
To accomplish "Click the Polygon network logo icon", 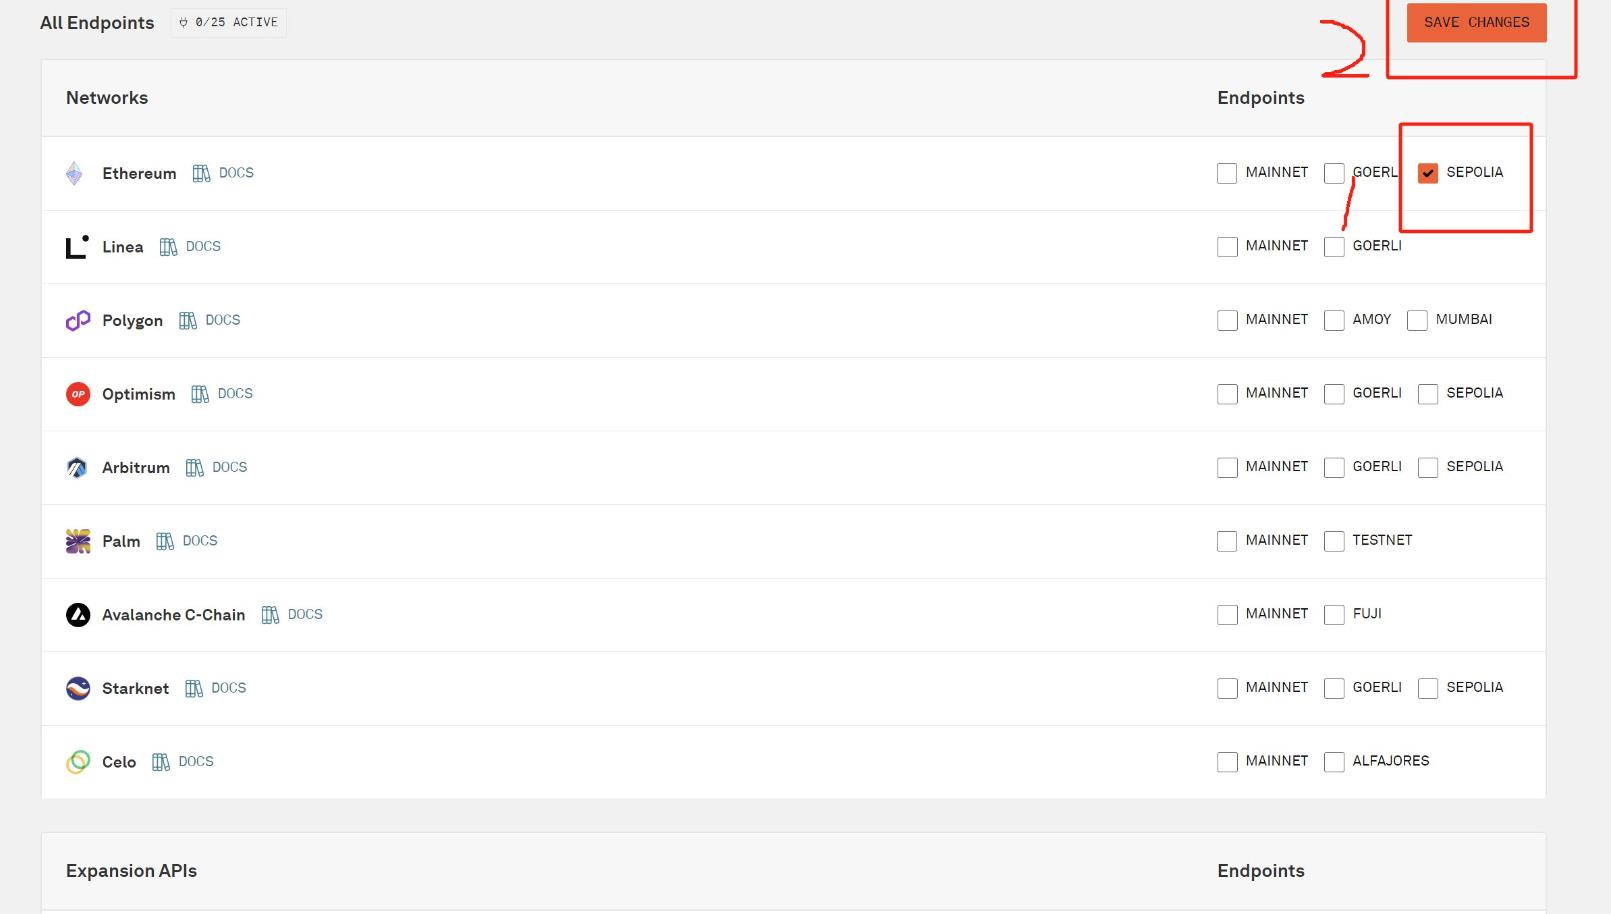I will click(78, 321).
